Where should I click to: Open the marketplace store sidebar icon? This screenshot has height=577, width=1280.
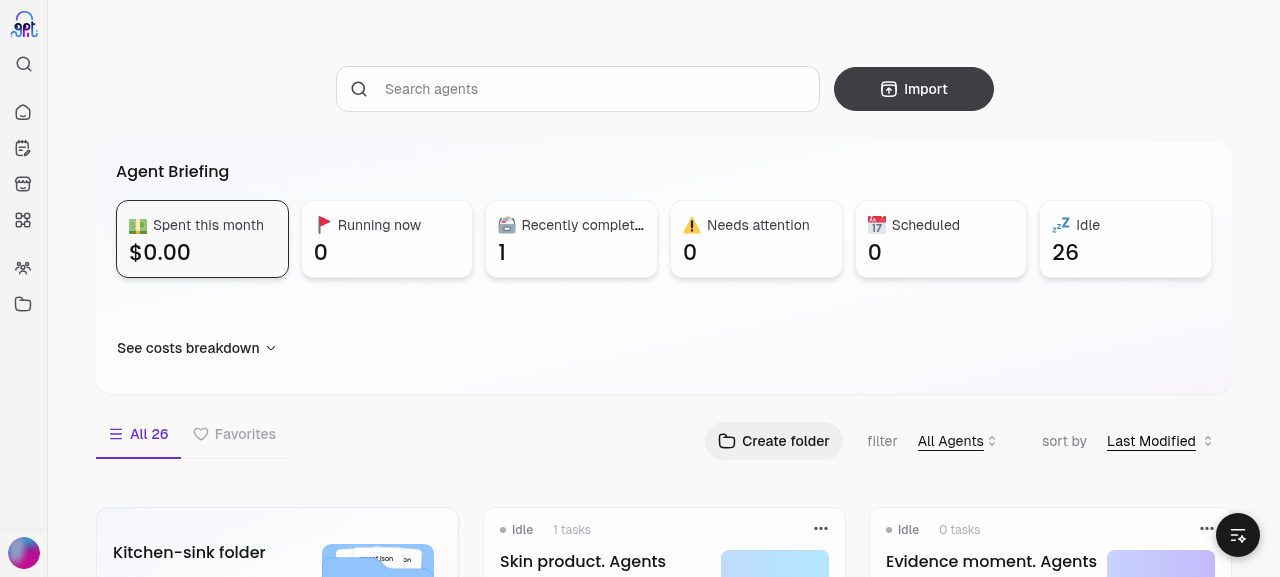point(23,184)
